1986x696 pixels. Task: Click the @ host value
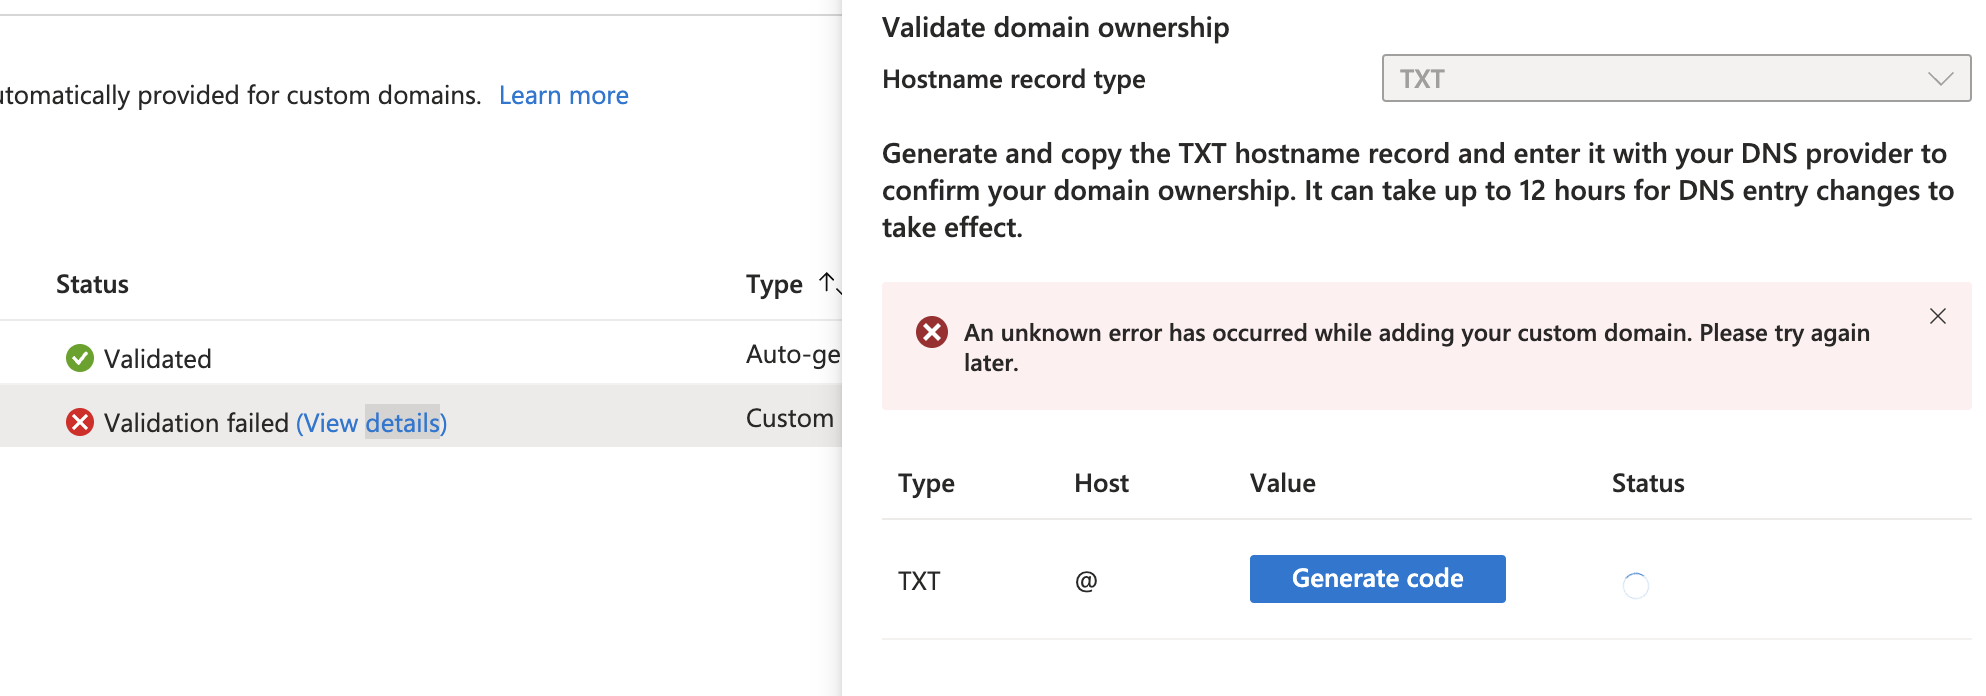tap(1086, 581)
